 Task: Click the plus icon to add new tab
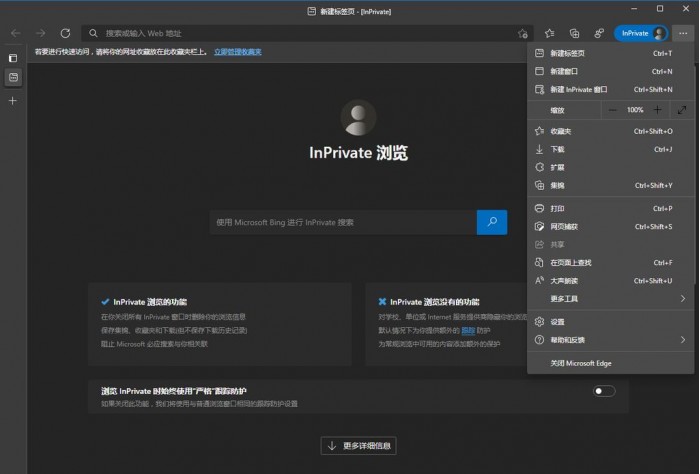pos(13,101)
